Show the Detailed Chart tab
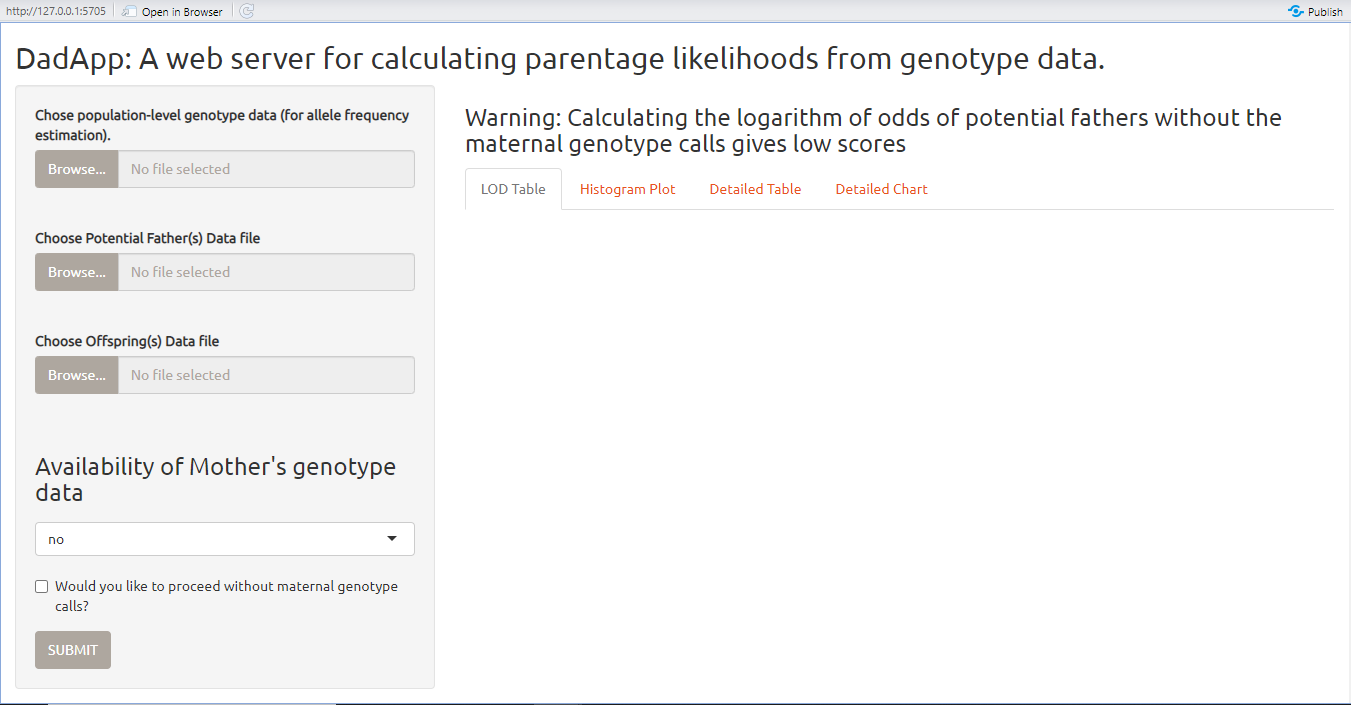This screenshot has width=1351, height=705. coord(882,189)
